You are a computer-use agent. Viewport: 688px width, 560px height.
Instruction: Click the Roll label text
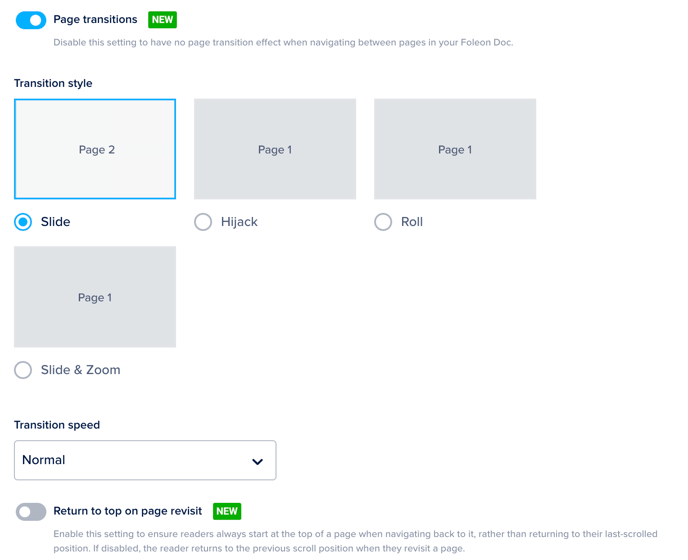click(x=412, y=222)
